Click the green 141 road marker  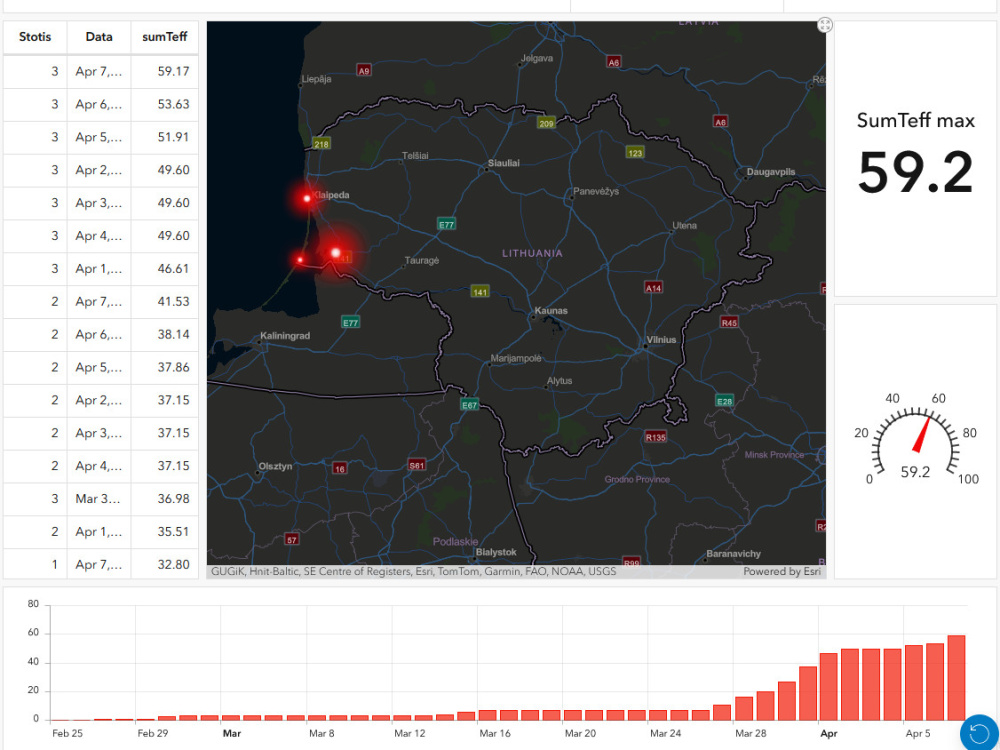tap(479, 293)
